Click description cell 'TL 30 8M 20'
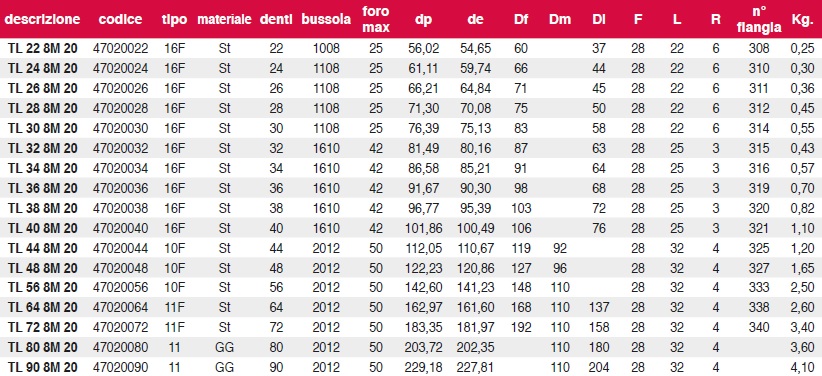 click(42, 128)
